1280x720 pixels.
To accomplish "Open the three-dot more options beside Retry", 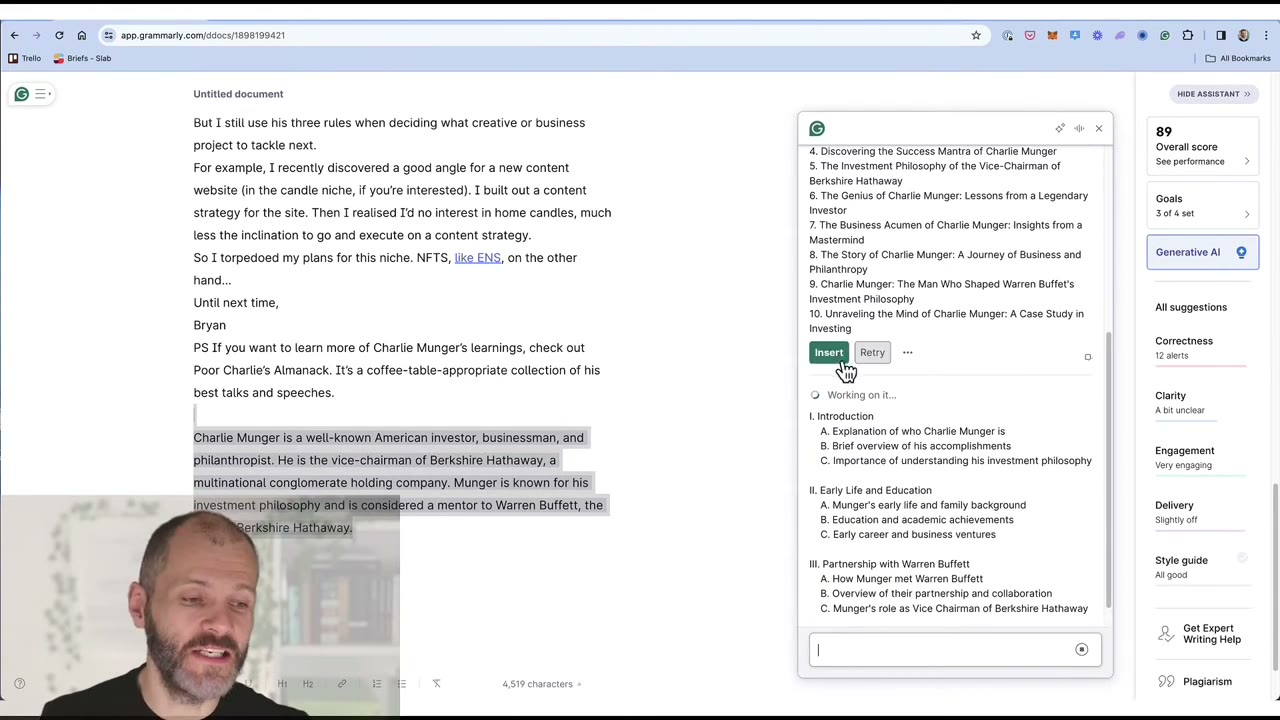I will click(x=907, y=352).
